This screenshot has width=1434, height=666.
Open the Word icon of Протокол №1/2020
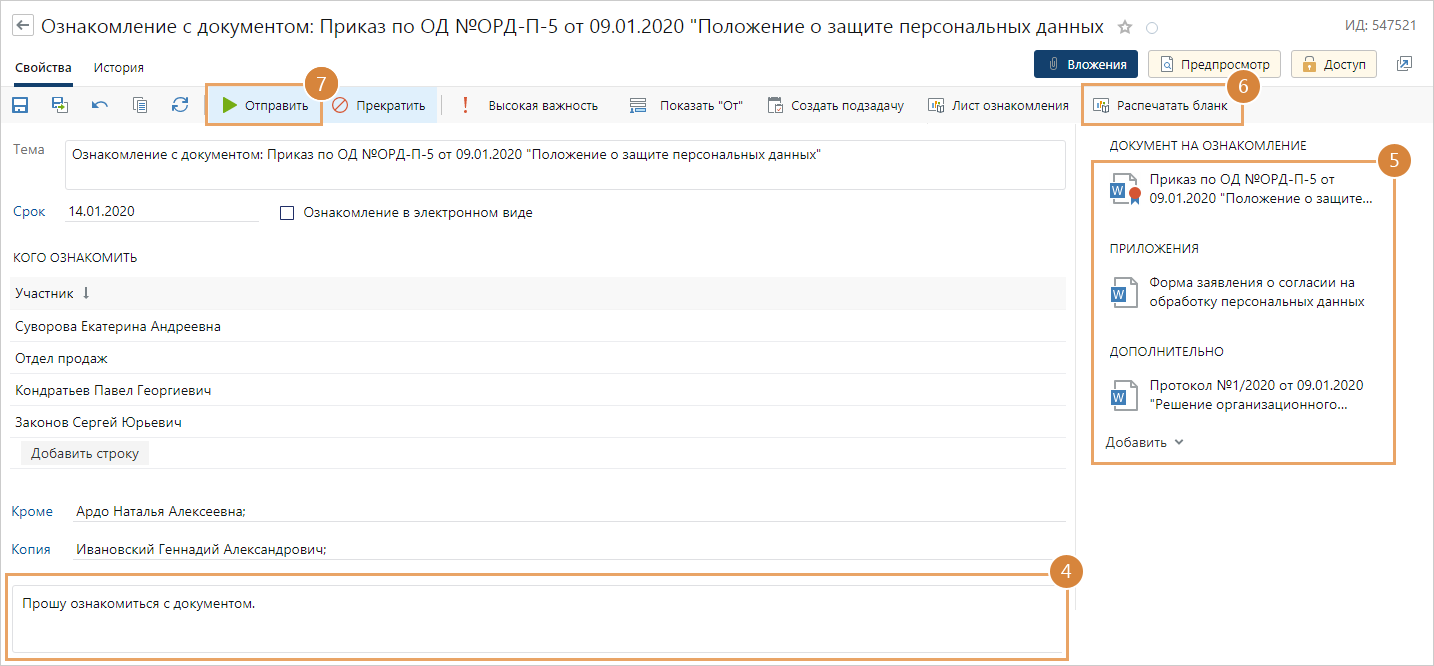[1122, 396]
